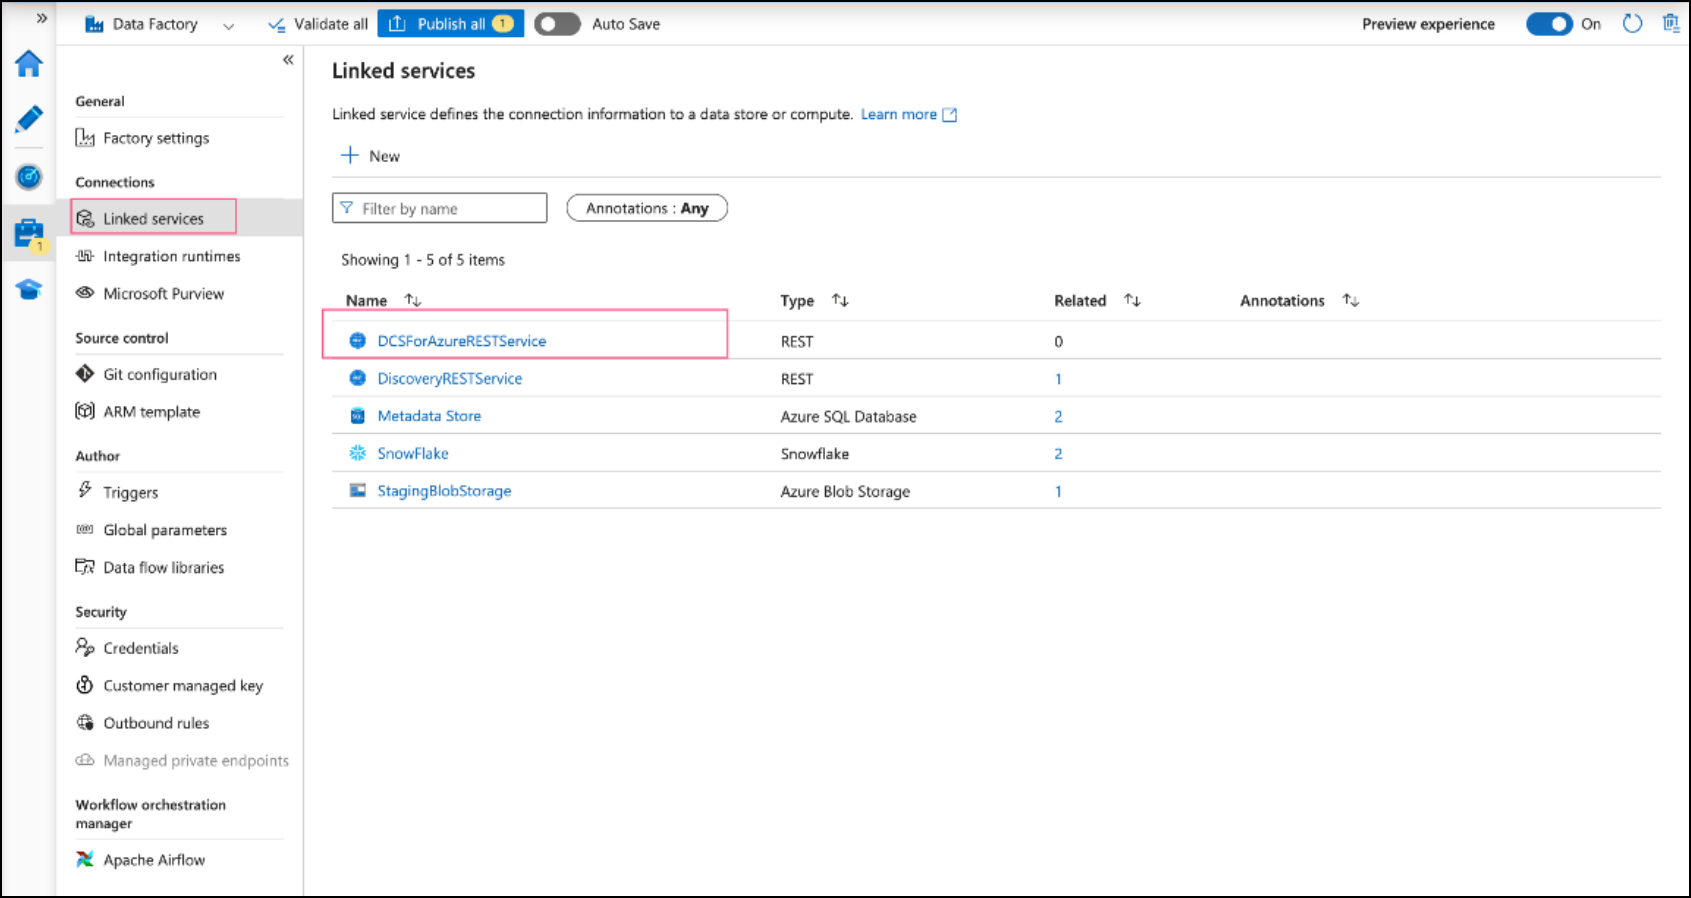
Task: Open the Home icon in left rail
Action: pyautogui.click(x=28, y=64)
